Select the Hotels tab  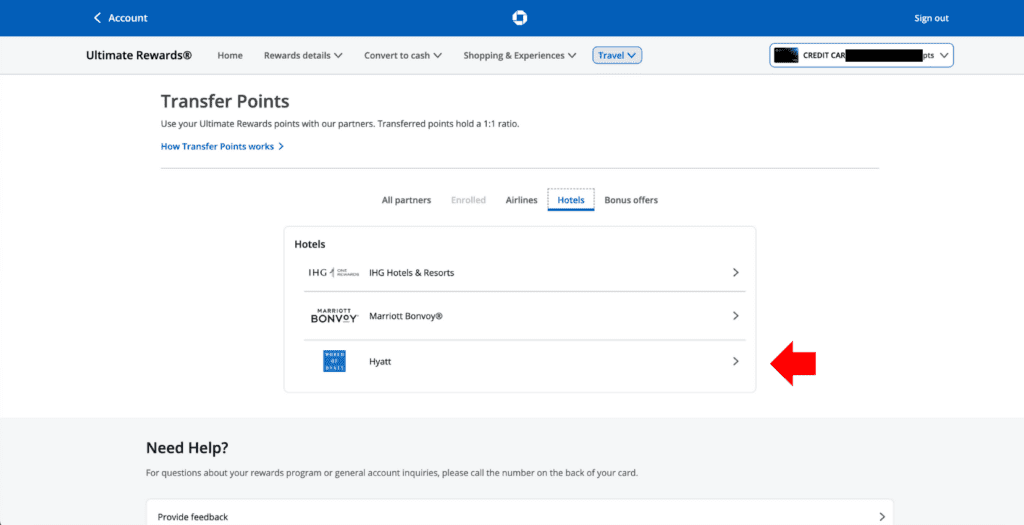571,200
